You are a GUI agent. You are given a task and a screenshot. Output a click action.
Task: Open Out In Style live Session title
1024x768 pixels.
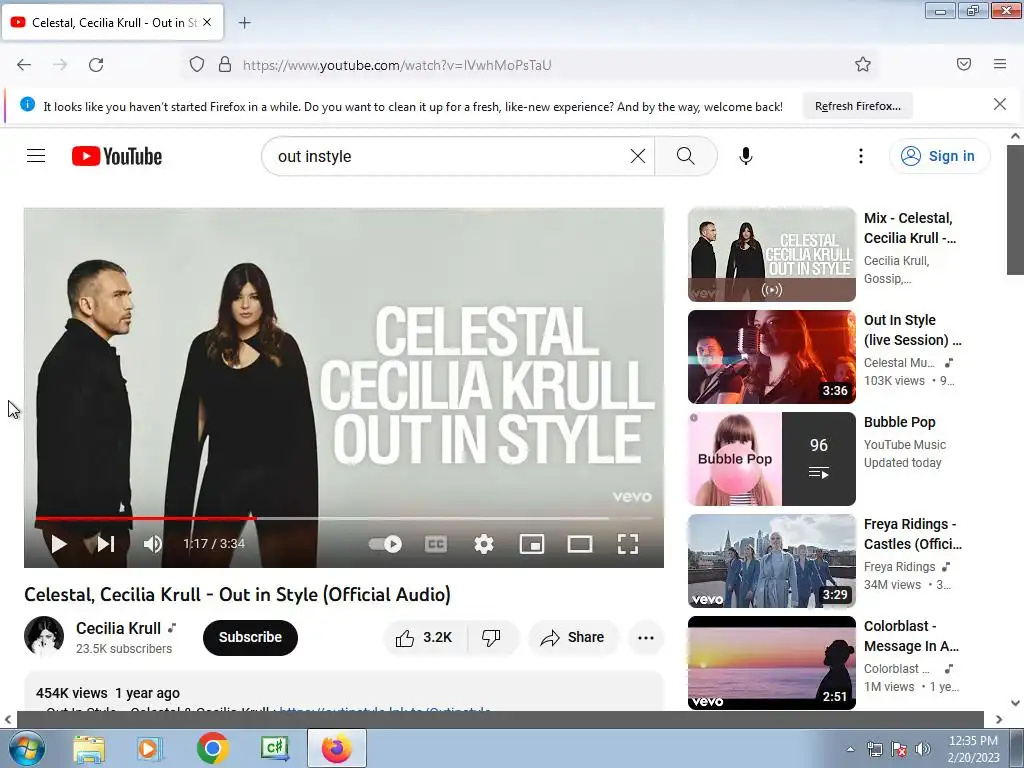pyautogui.click(x=912, y=330)
